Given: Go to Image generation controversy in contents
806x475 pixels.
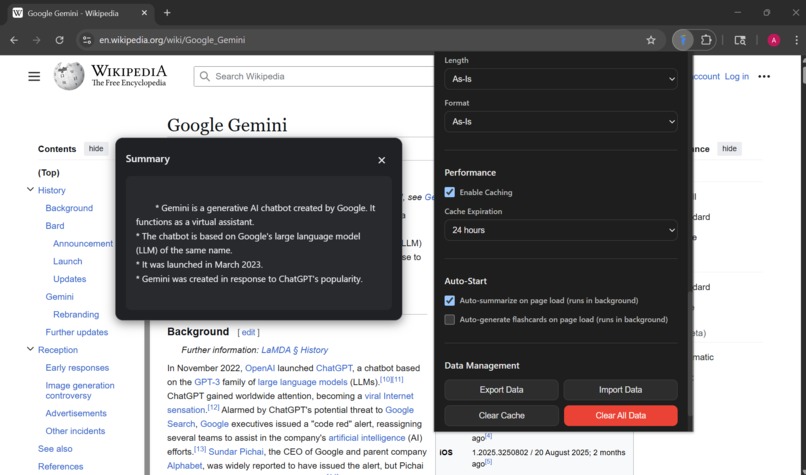Looking at the screenshot, I should (x=80, y=391).
